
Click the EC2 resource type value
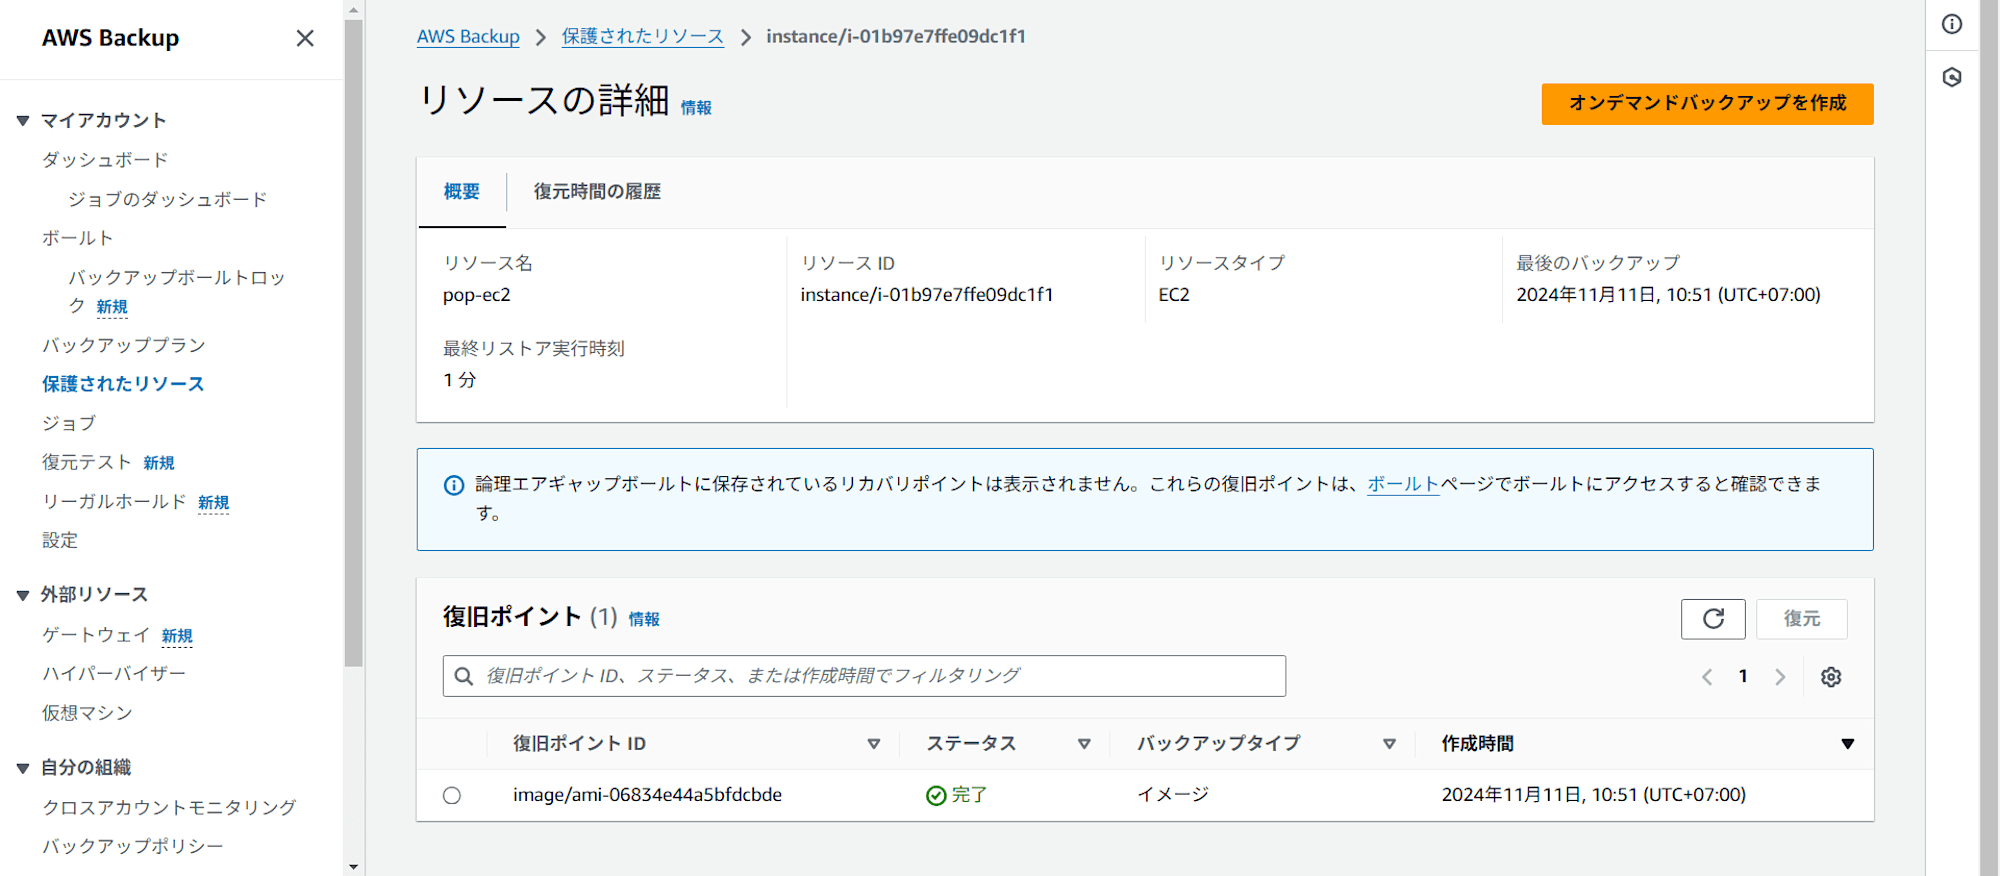point(1174,295)
